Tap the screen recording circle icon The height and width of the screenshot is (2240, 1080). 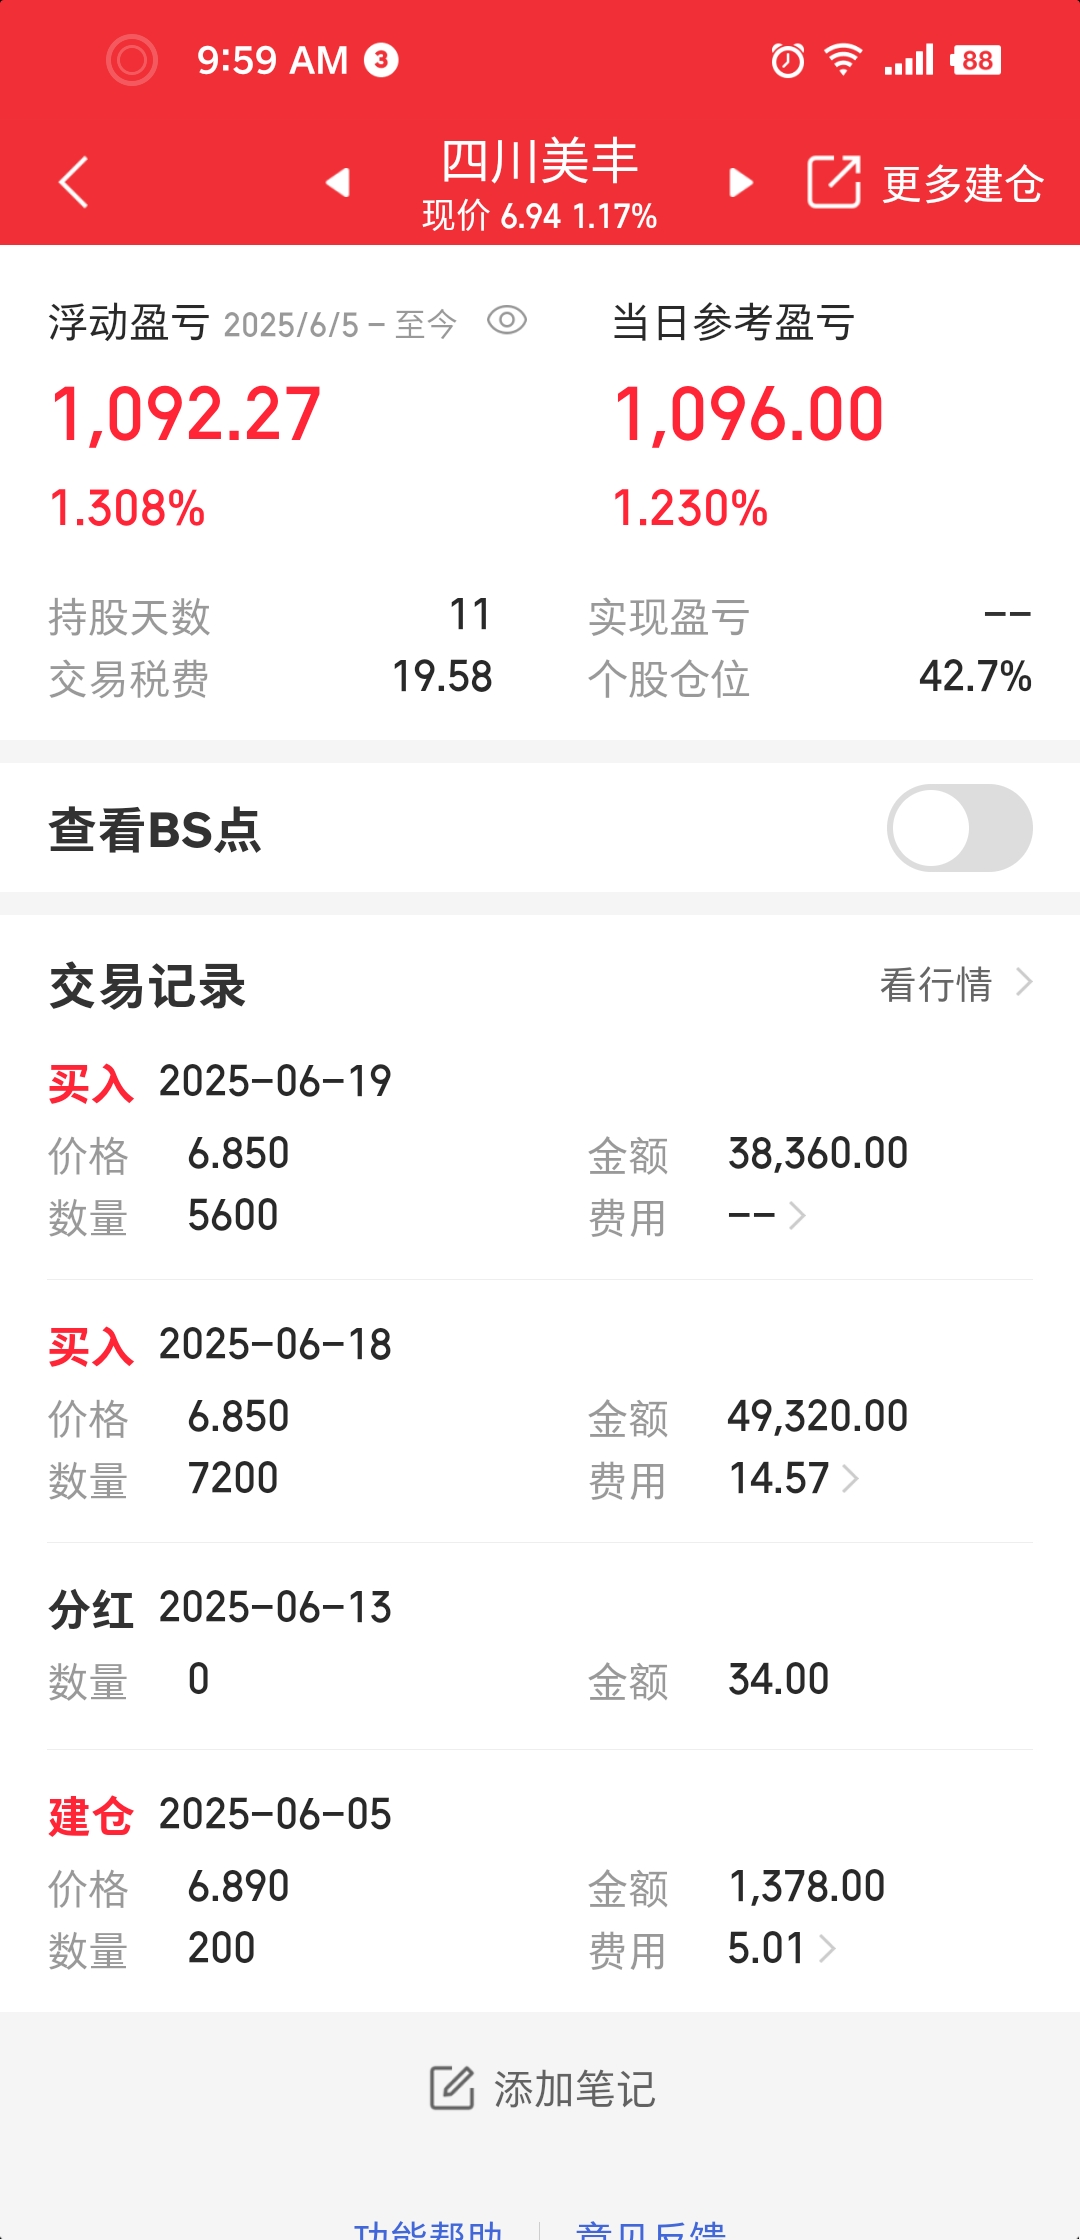click(x=132, y=60)
